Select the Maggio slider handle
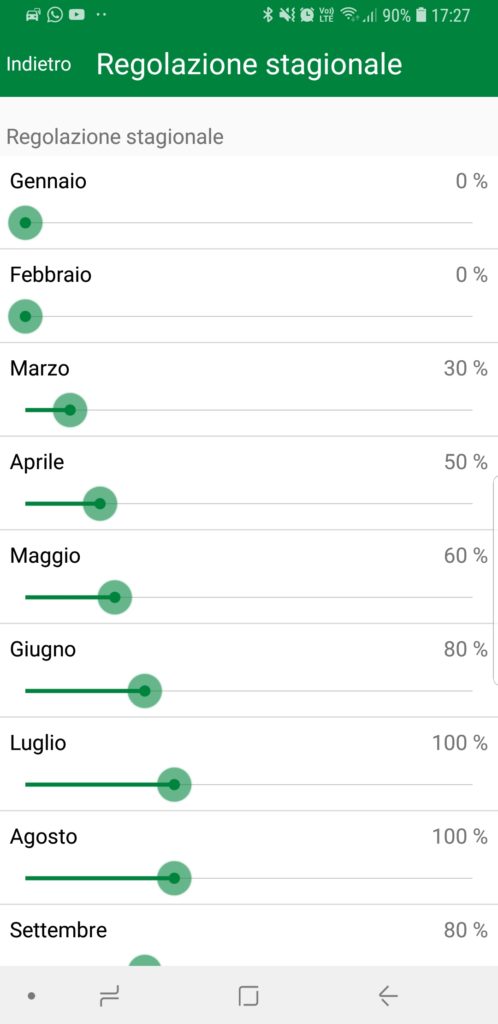 coord(115,598)
